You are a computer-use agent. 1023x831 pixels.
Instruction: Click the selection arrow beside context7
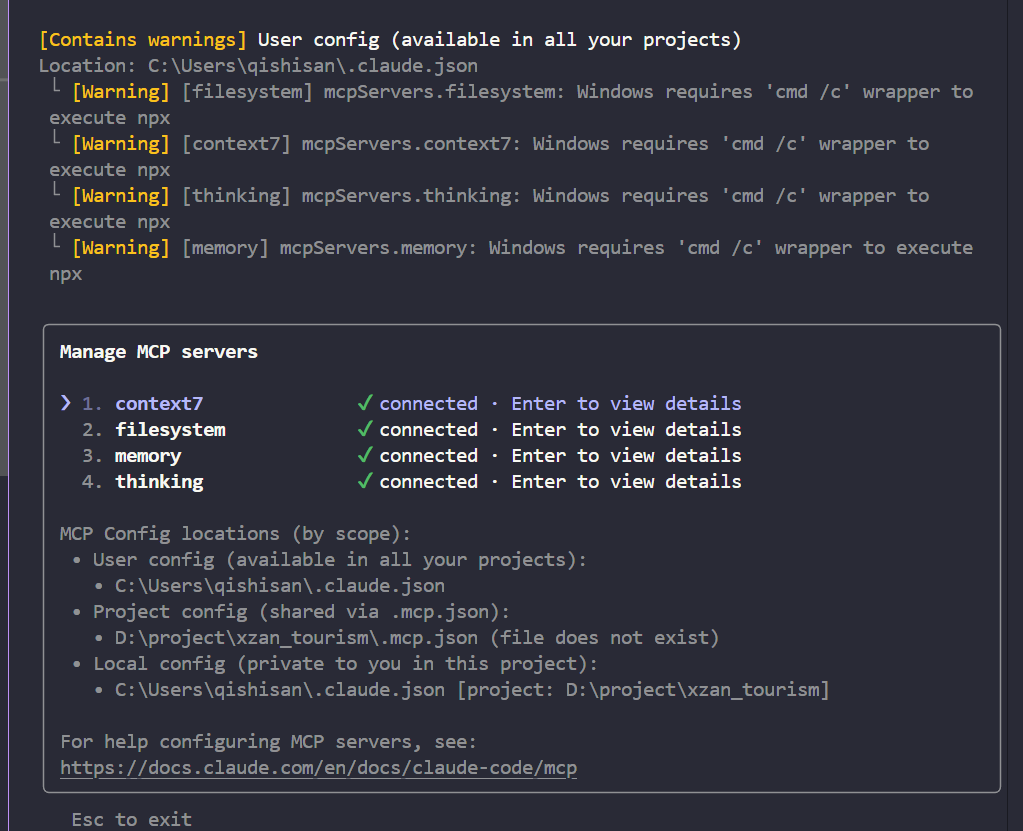[65, 403]
